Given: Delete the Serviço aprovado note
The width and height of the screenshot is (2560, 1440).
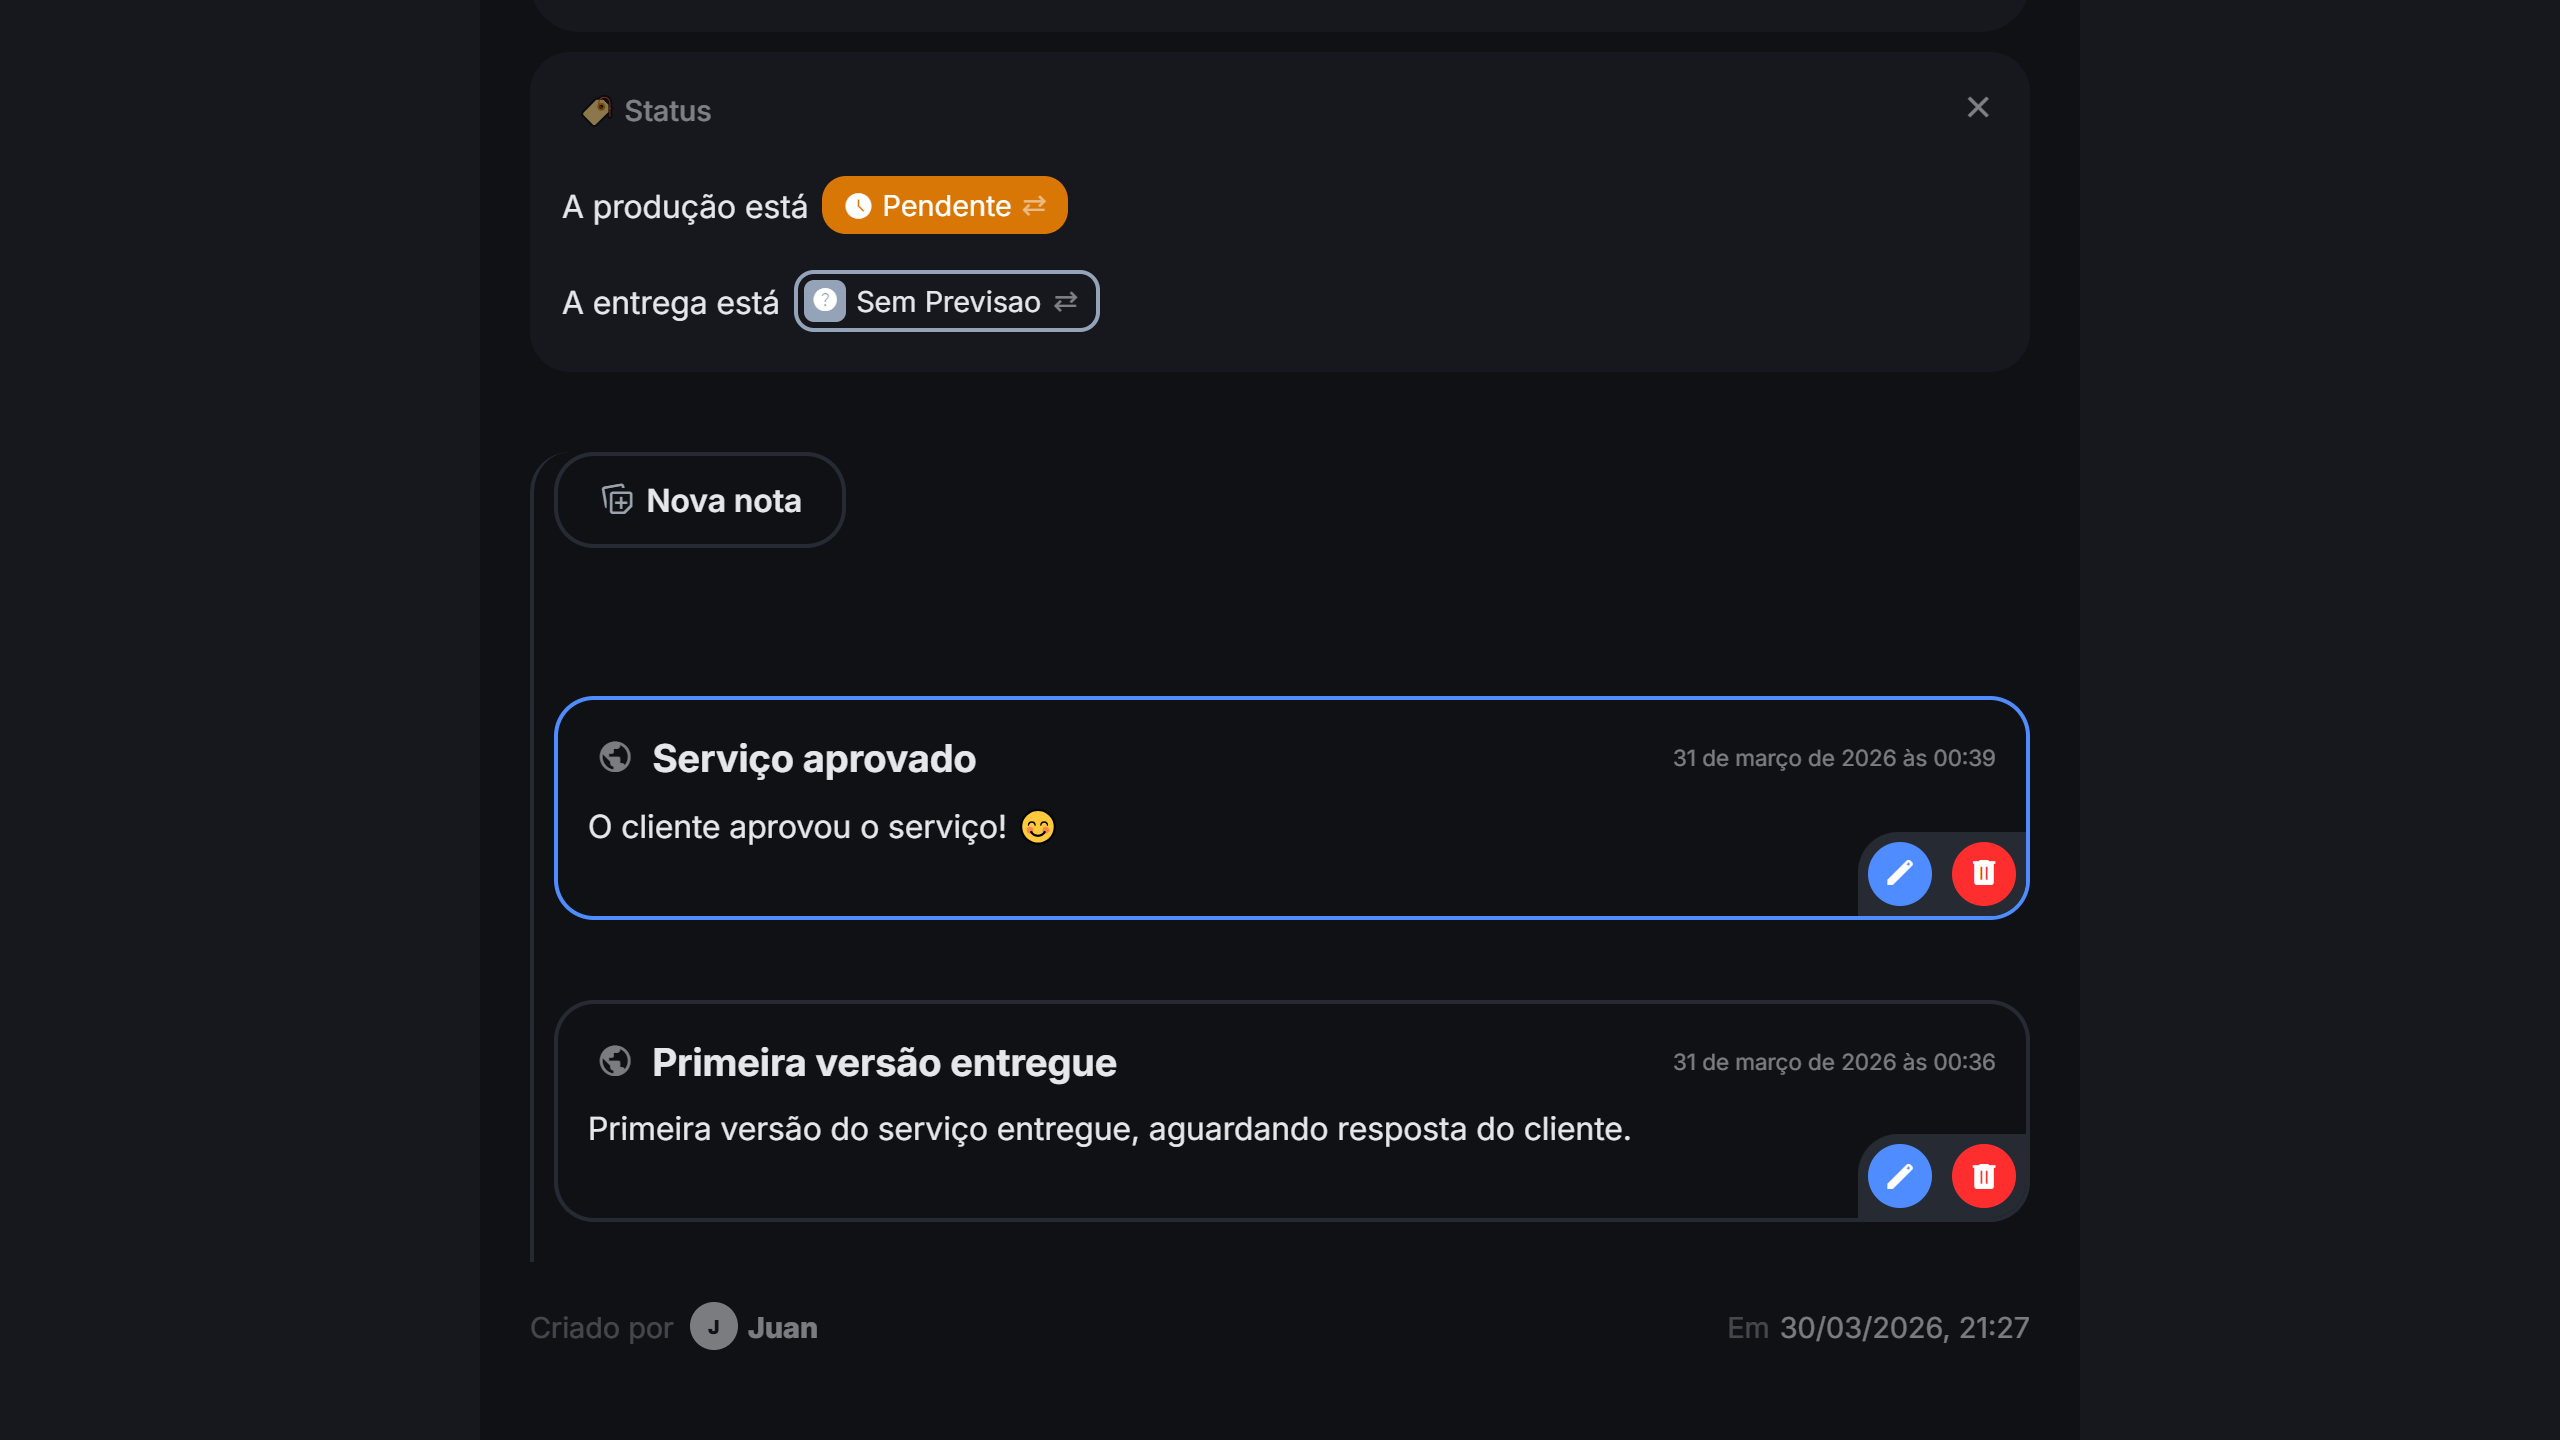Looking at the screenshot, I should tap(1983, 874).
